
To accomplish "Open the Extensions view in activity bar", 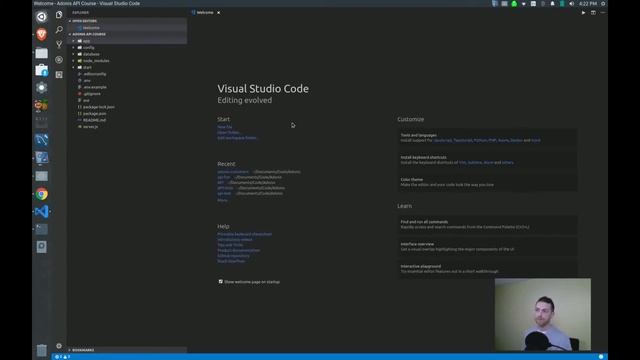I will (59, 75).
